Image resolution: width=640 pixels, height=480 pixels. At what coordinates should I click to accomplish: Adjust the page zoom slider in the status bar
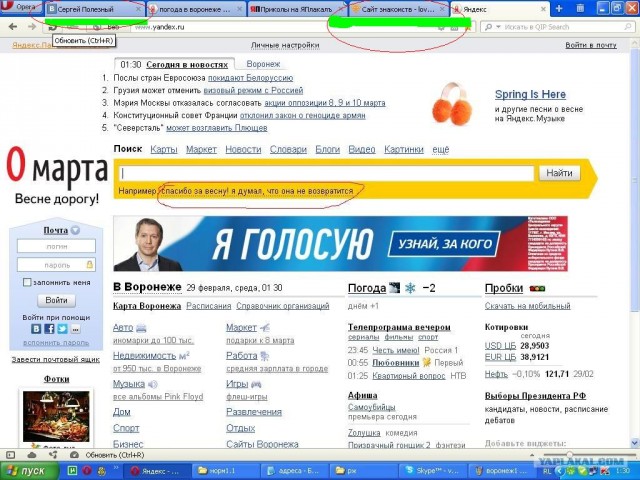coord(569,455)
